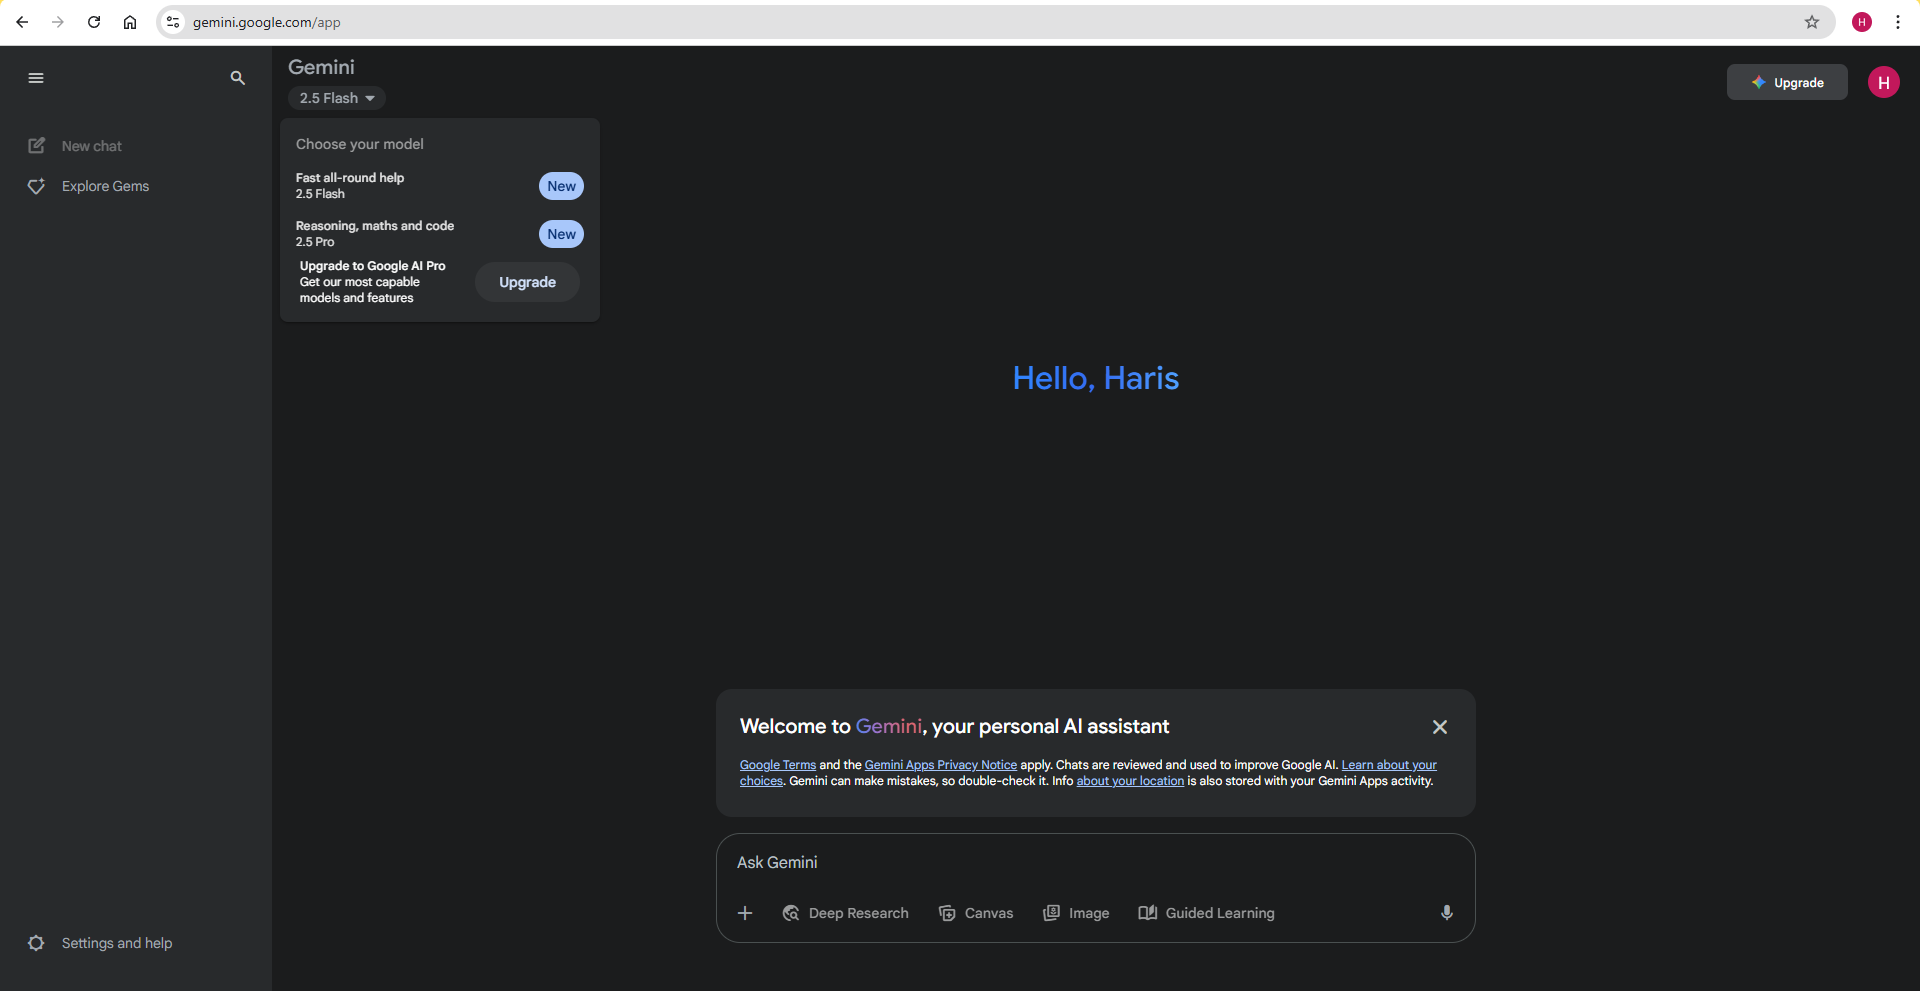Open Settings and help in the sidebar

(x=117, y=943)
